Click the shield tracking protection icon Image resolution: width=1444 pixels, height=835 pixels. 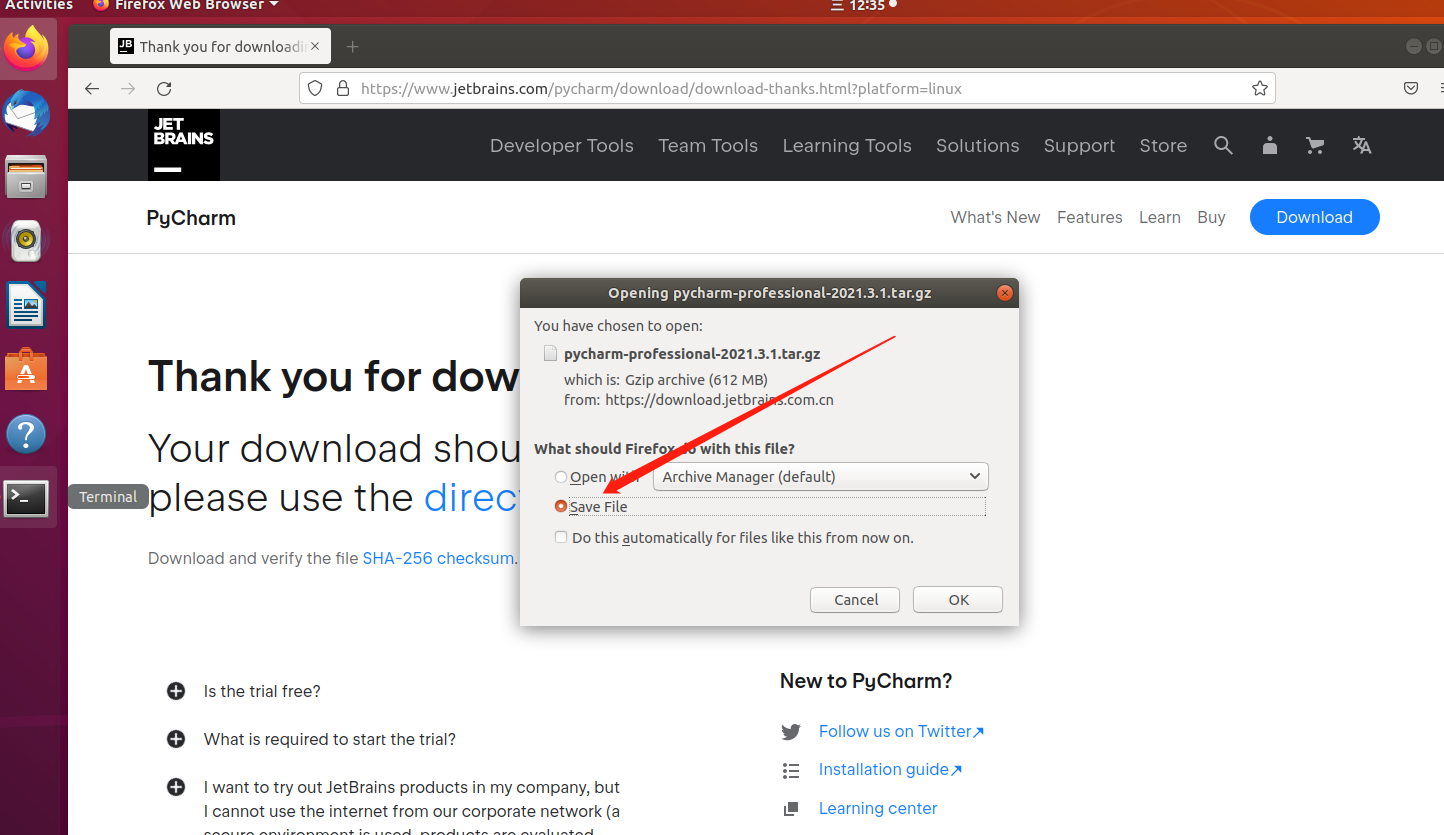click(x=315, y=88)
